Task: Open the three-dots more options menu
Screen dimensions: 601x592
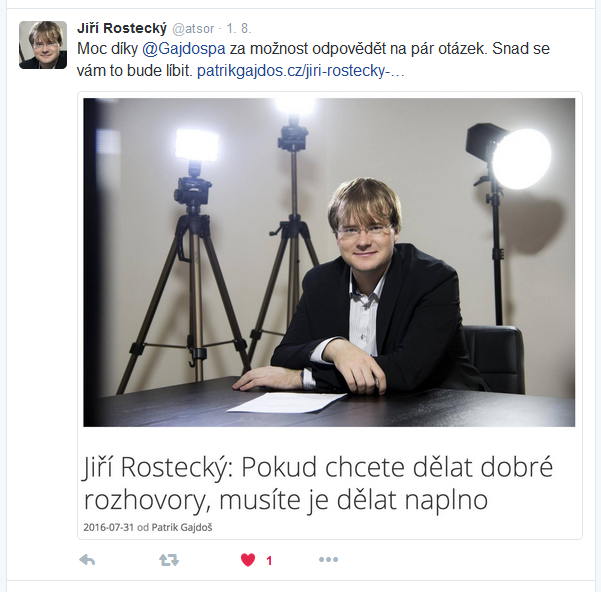Action: tap(328, 560)
